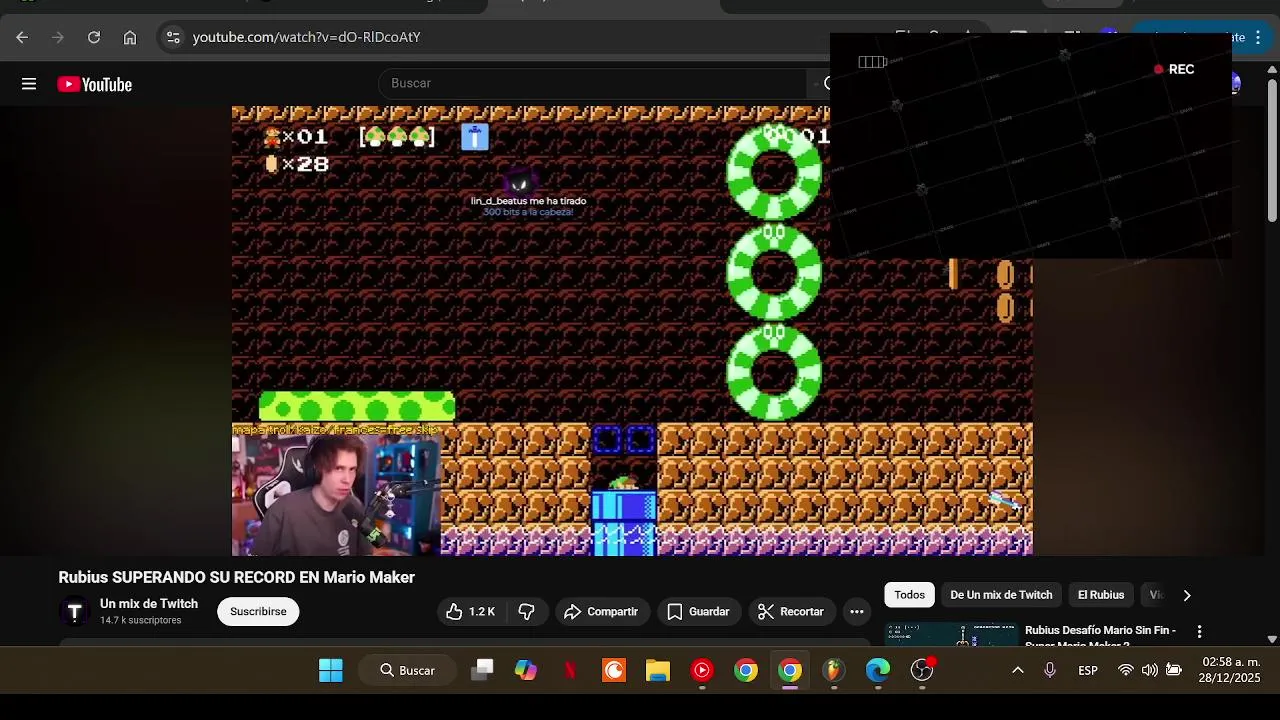Image resolution: width=1280 pixels, height=720 pixels.
Task: Go to YouTube home via the logo
Action: coord(95,85)
